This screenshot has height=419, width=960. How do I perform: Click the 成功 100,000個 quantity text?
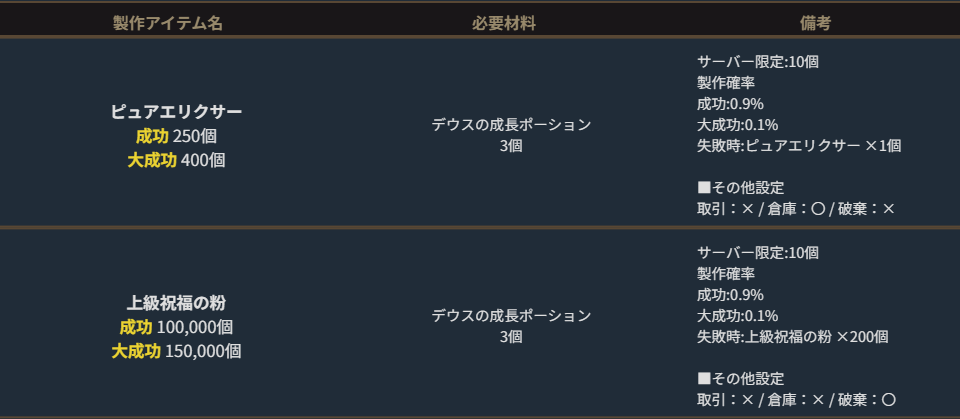pos(176,327)
